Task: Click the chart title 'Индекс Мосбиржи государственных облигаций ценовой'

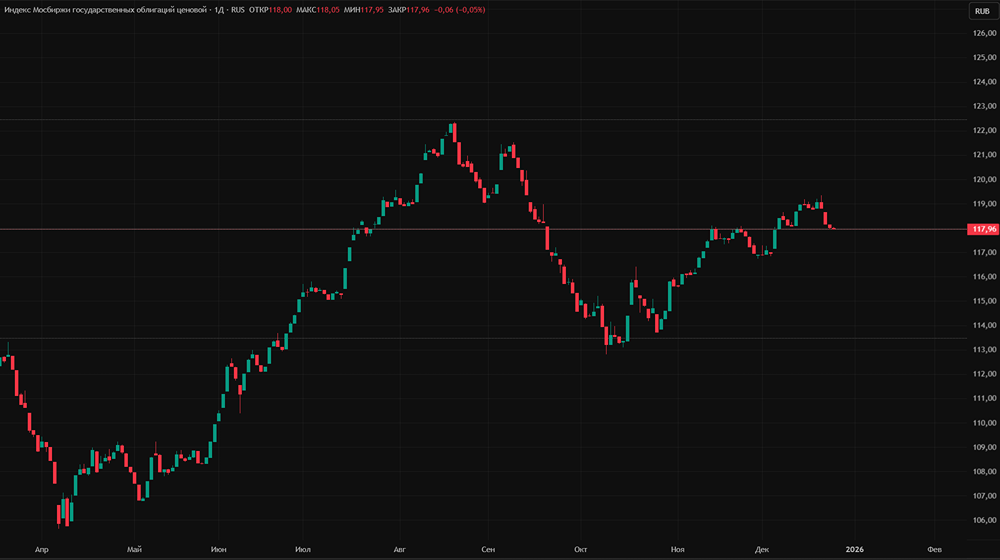Action: point(105,10)
